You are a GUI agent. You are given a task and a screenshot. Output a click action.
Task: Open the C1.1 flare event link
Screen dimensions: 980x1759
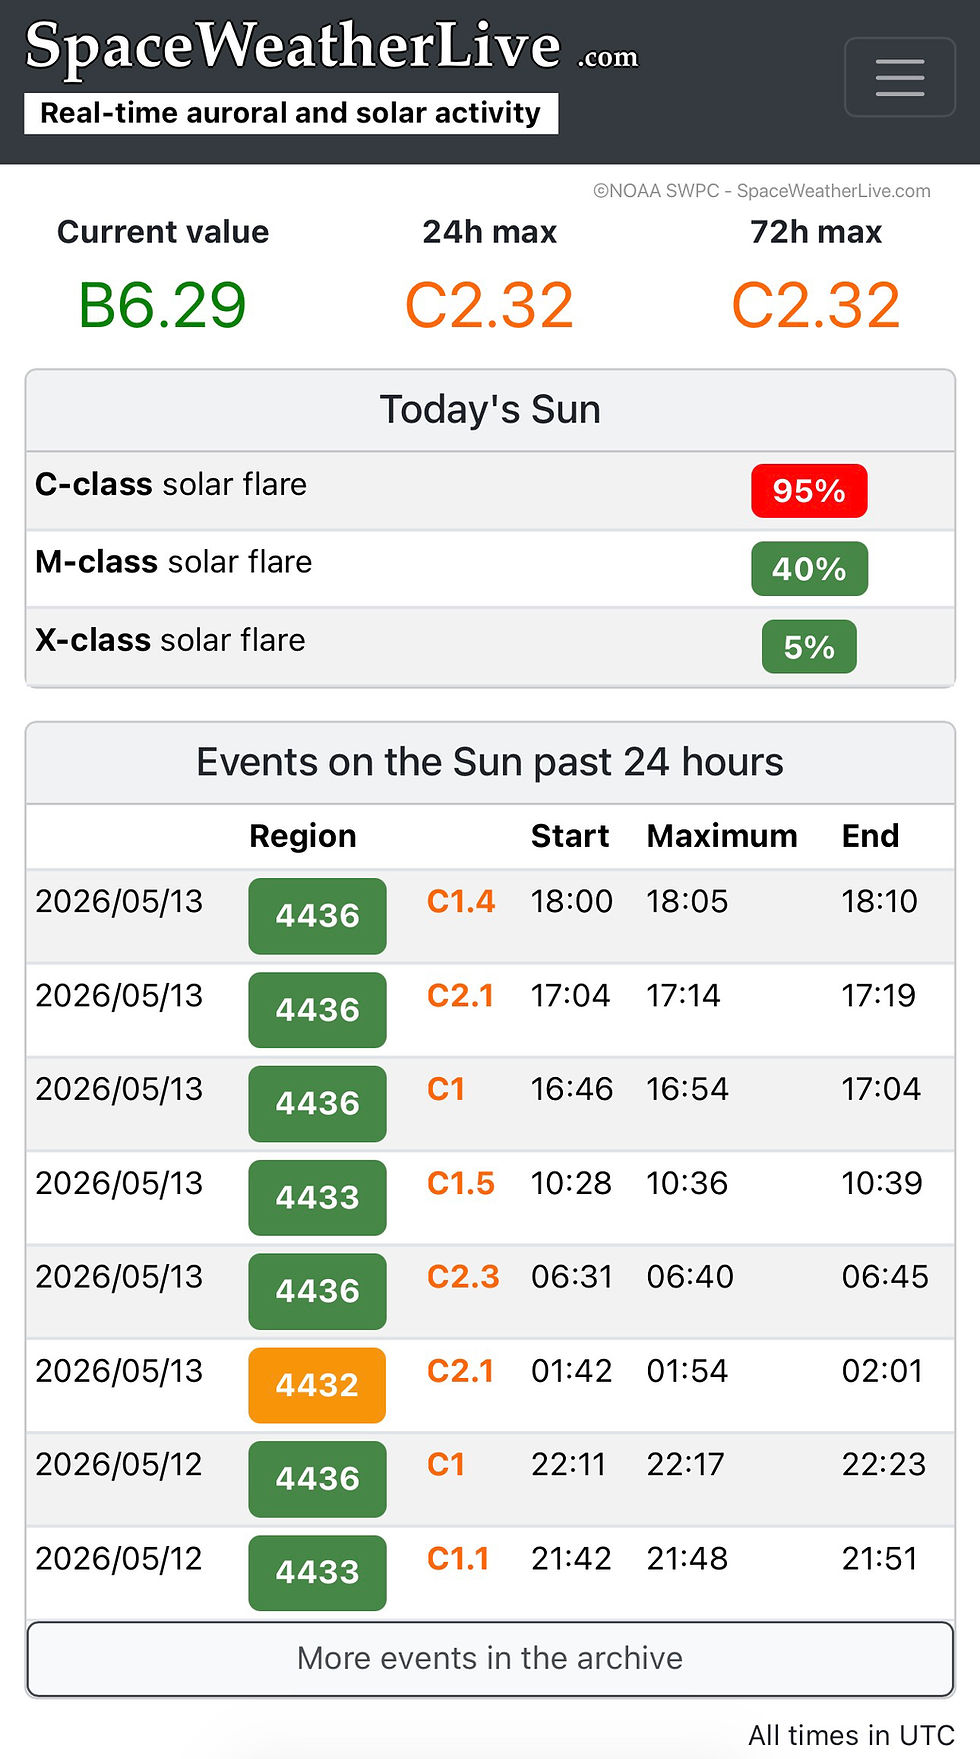pyautogui.click(x=458, y=1559)
